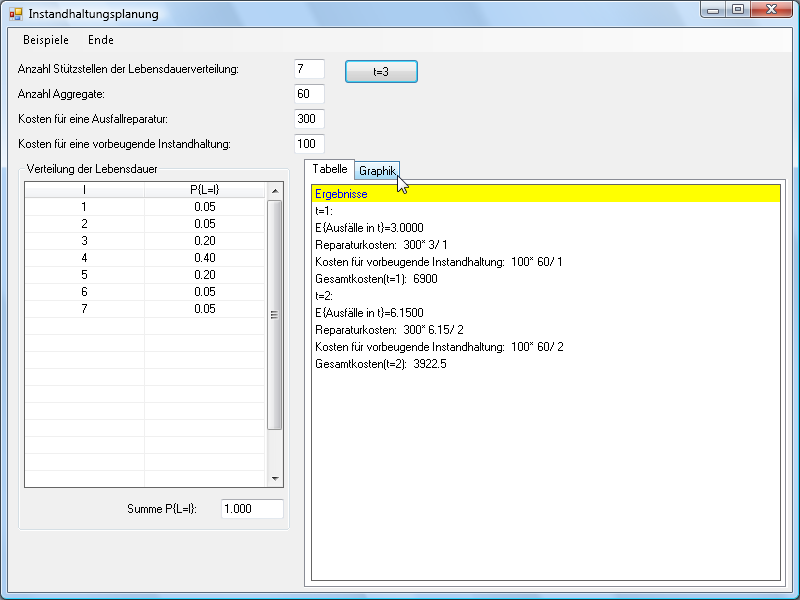This screenshot has height=600, width=800.
Task: Maximize the Instandhaltungsplanung window
Action: (738, 10)
